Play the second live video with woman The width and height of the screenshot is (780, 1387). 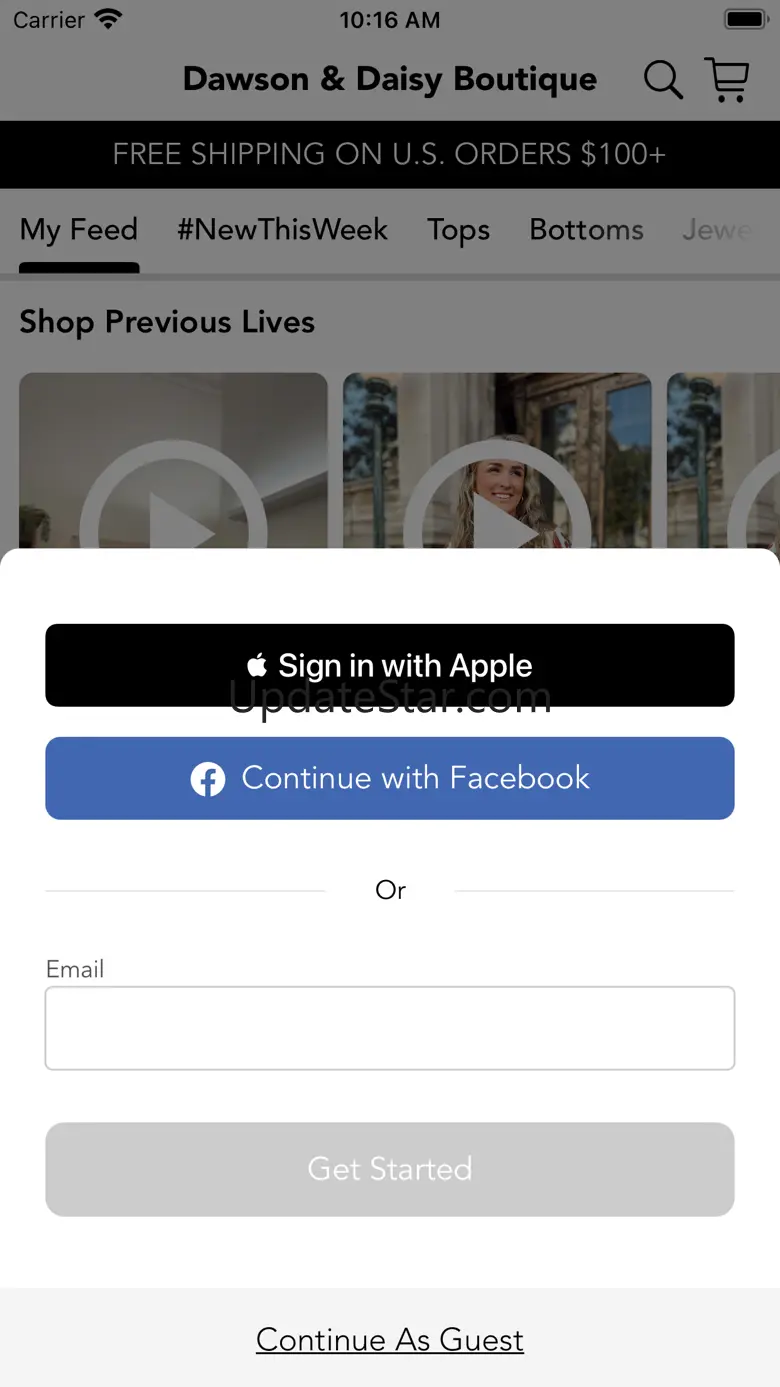coord(497,461)
